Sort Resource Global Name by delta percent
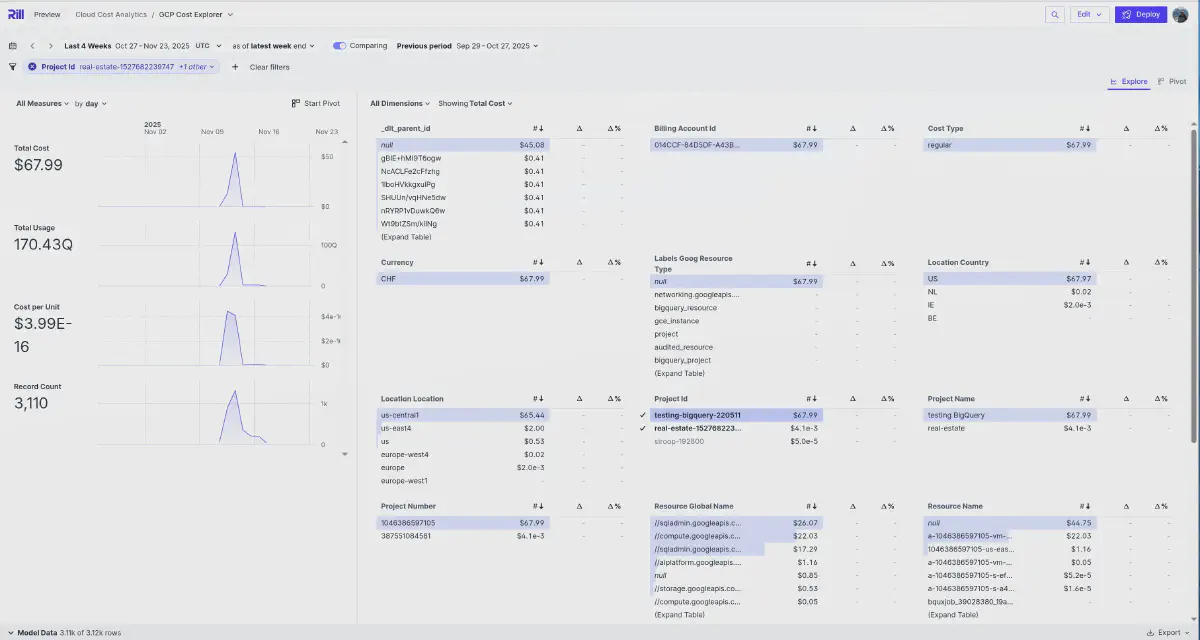The height and width of the screenshot is (640, 1200). 887,507
